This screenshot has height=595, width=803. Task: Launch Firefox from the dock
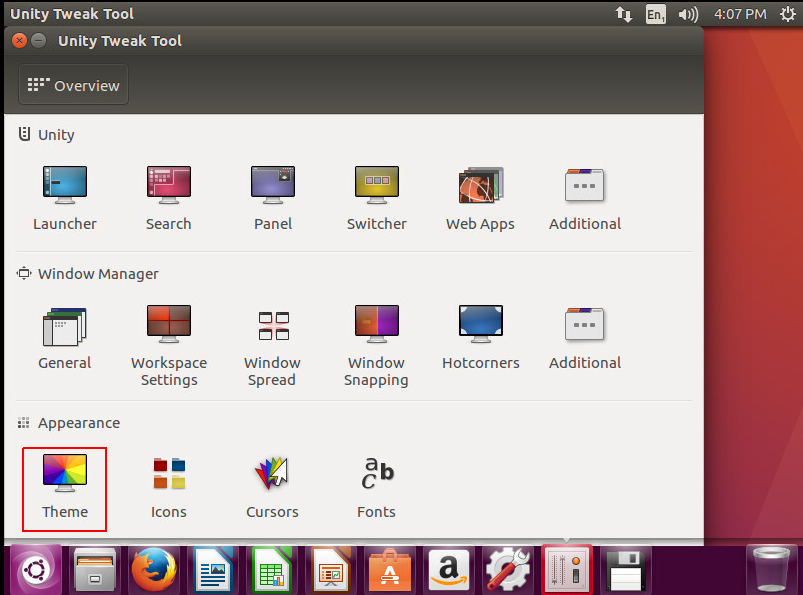[154, 569]
